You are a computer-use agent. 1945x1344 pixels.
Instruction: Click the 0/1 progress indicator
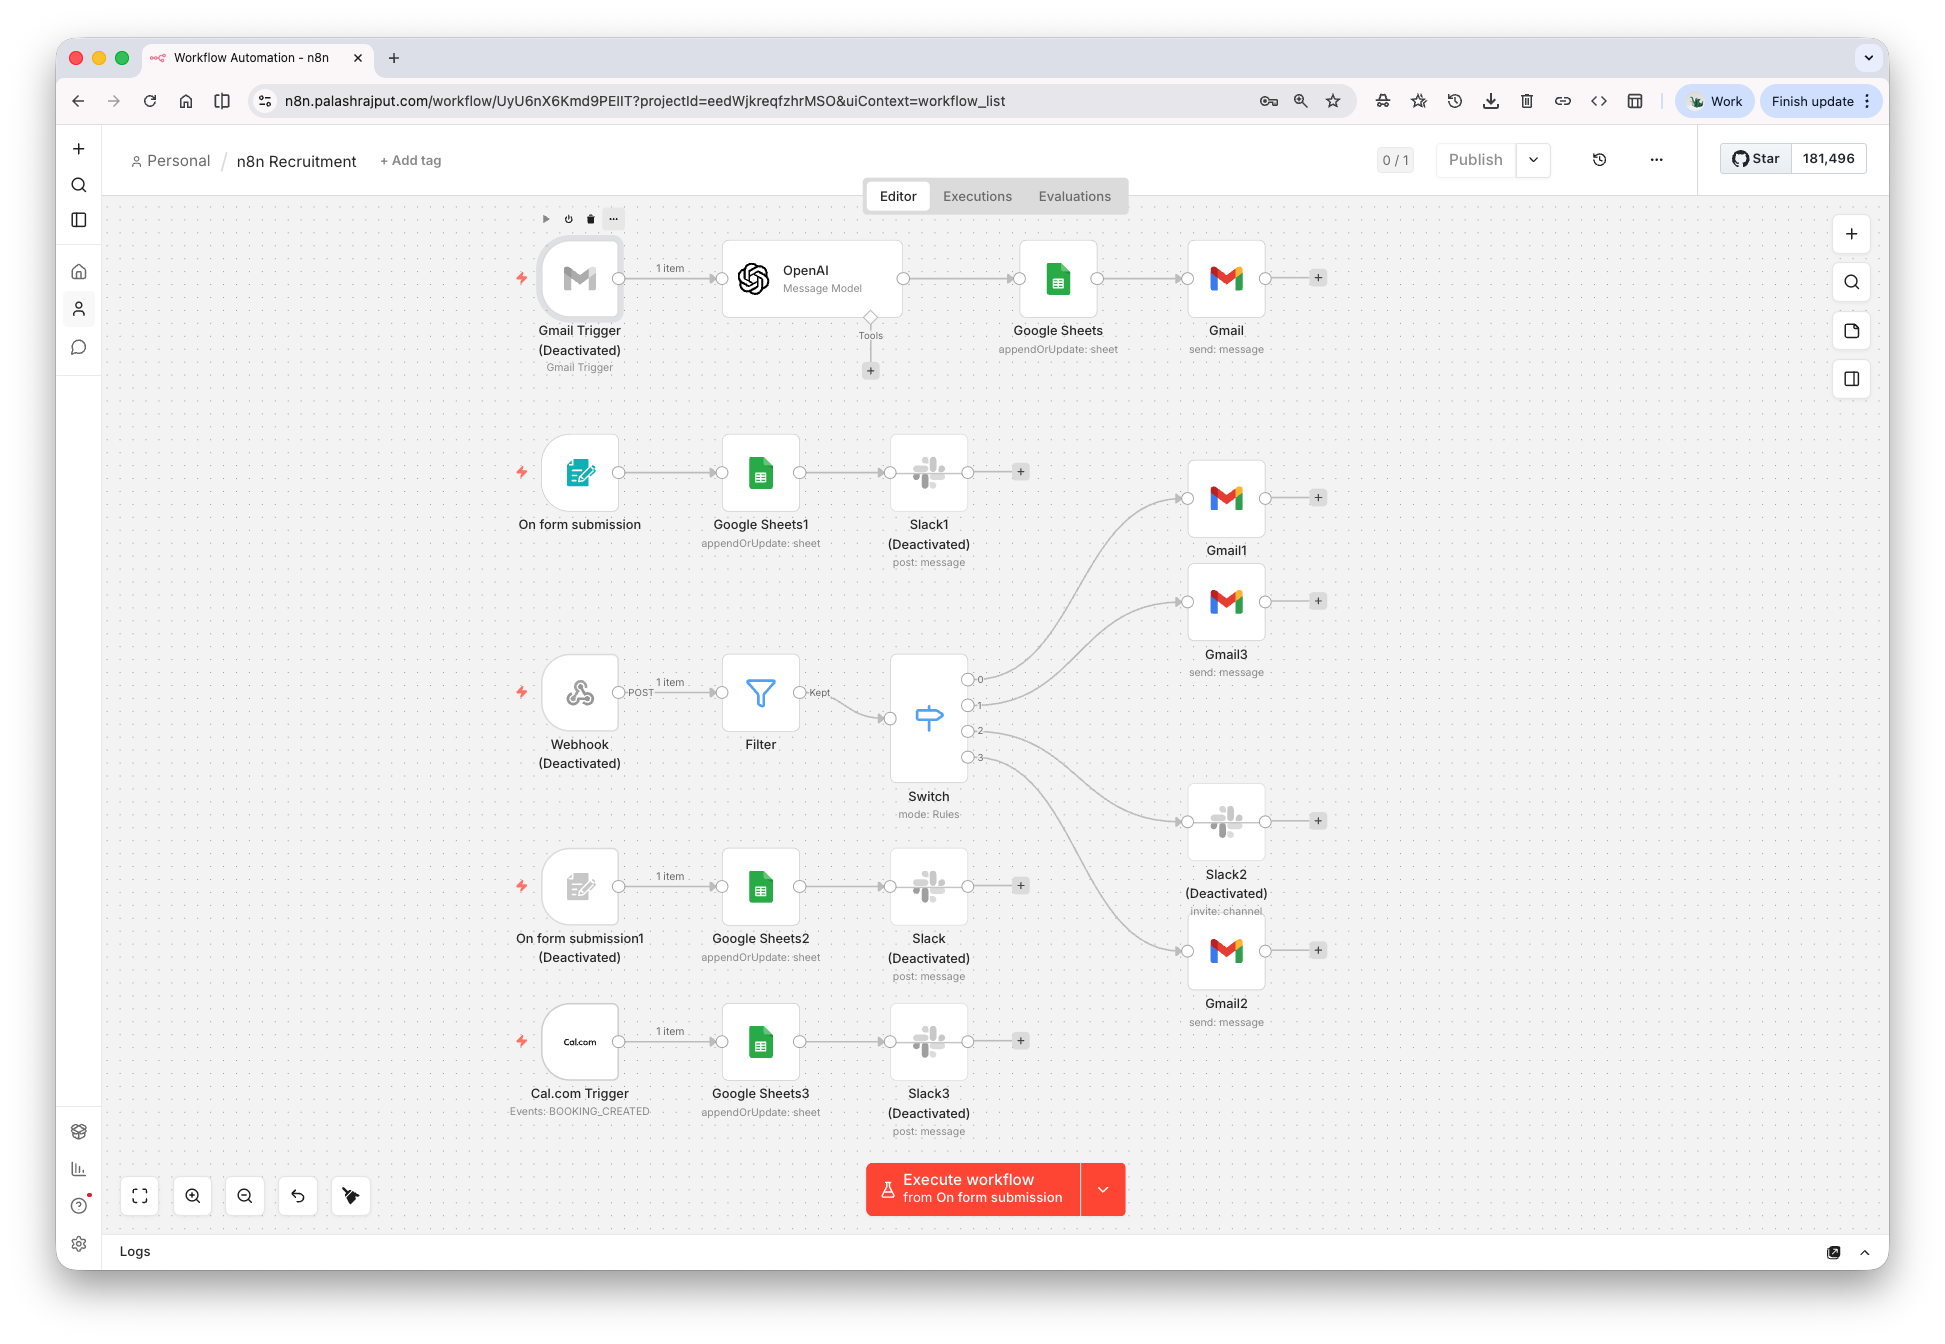click(x=1395, y=160)
